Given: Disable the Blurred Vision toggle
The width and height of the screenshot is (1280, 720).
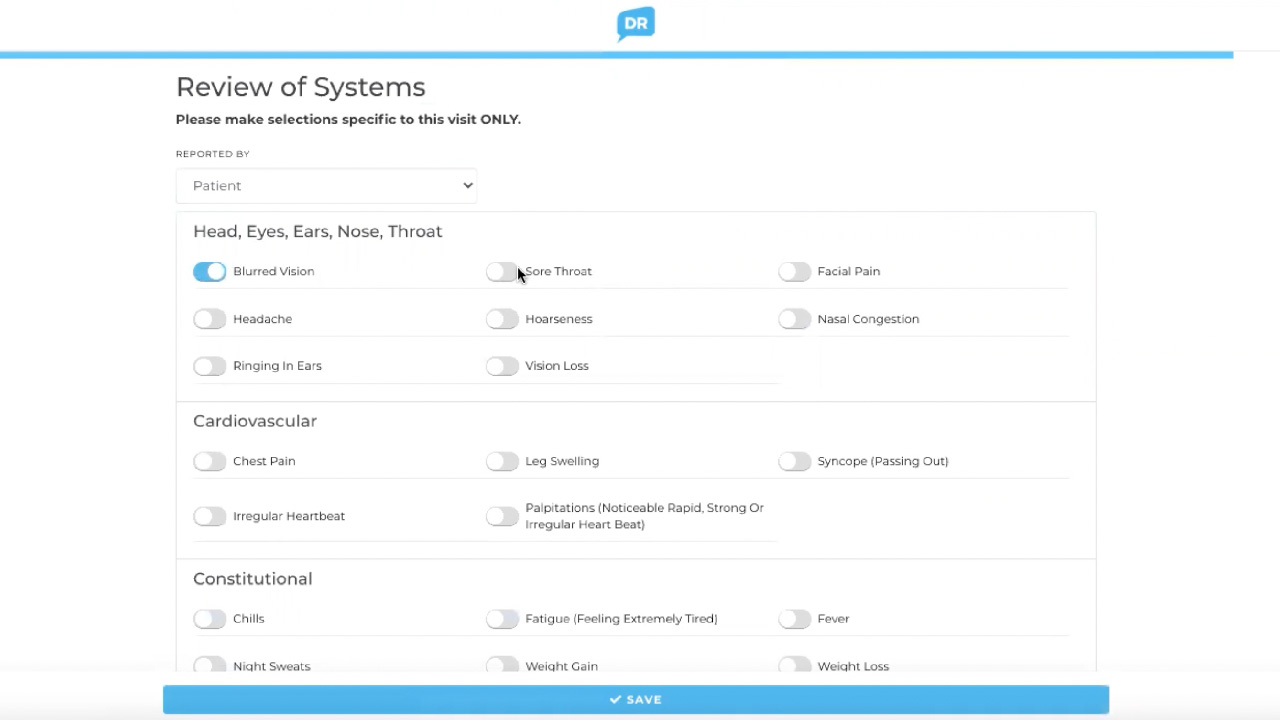Looking at the screenshot, I should pyautogui.click(x=210, y=272).
